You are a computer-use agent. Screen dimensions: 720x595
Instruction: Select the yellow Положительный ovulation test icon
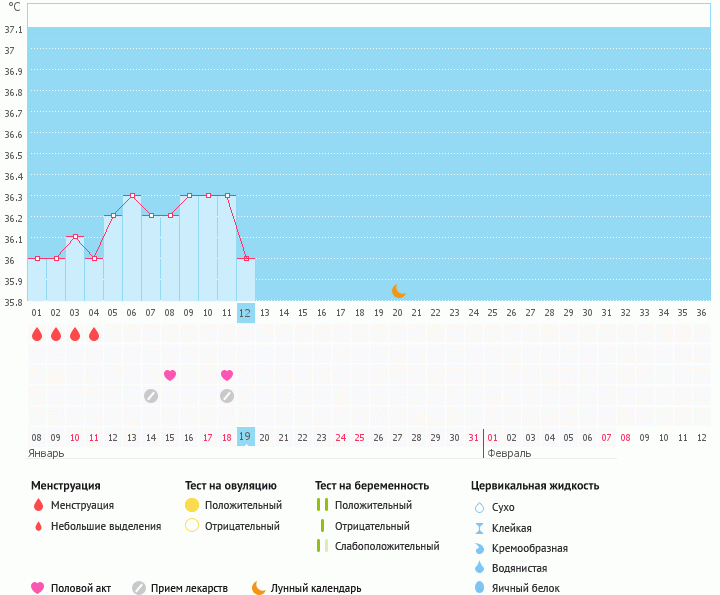[192, 506]
